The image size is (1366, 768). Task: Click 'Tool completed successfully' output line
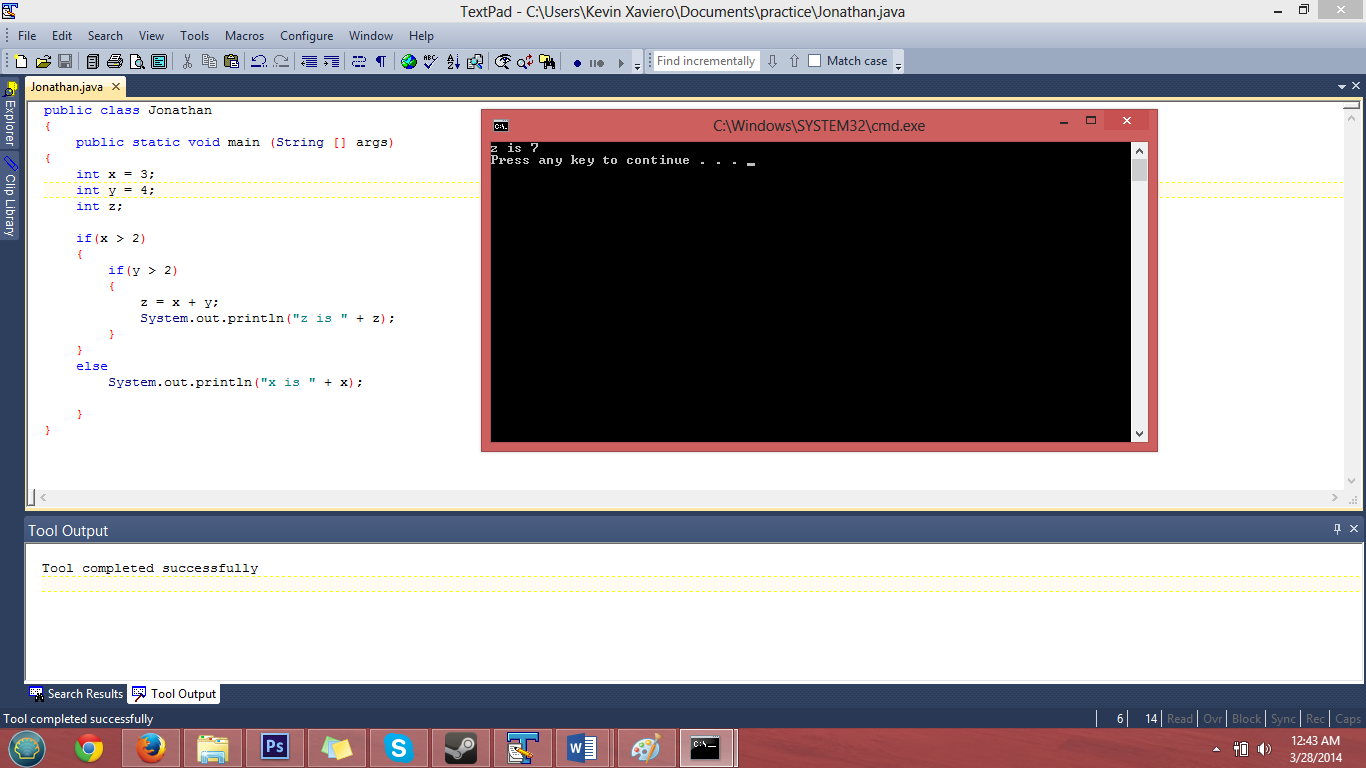point(150,568)
